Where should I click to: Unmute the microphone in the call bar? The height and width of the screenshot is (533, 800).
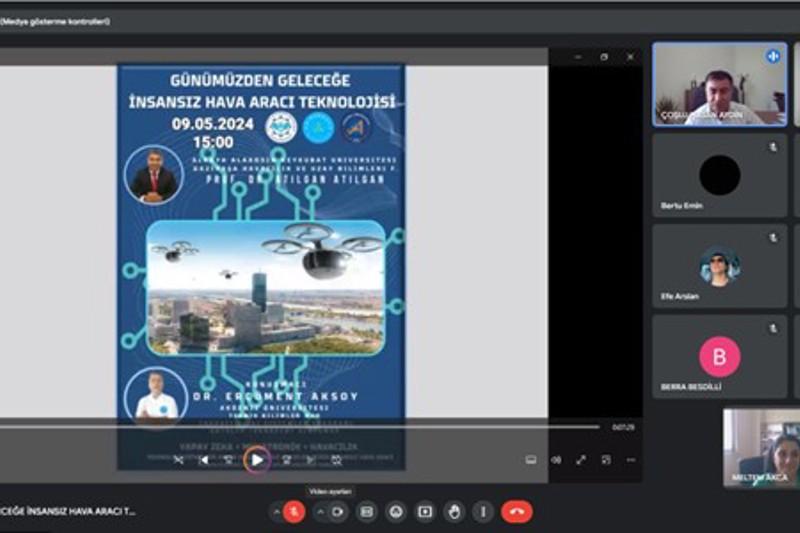tap(293, 512)
